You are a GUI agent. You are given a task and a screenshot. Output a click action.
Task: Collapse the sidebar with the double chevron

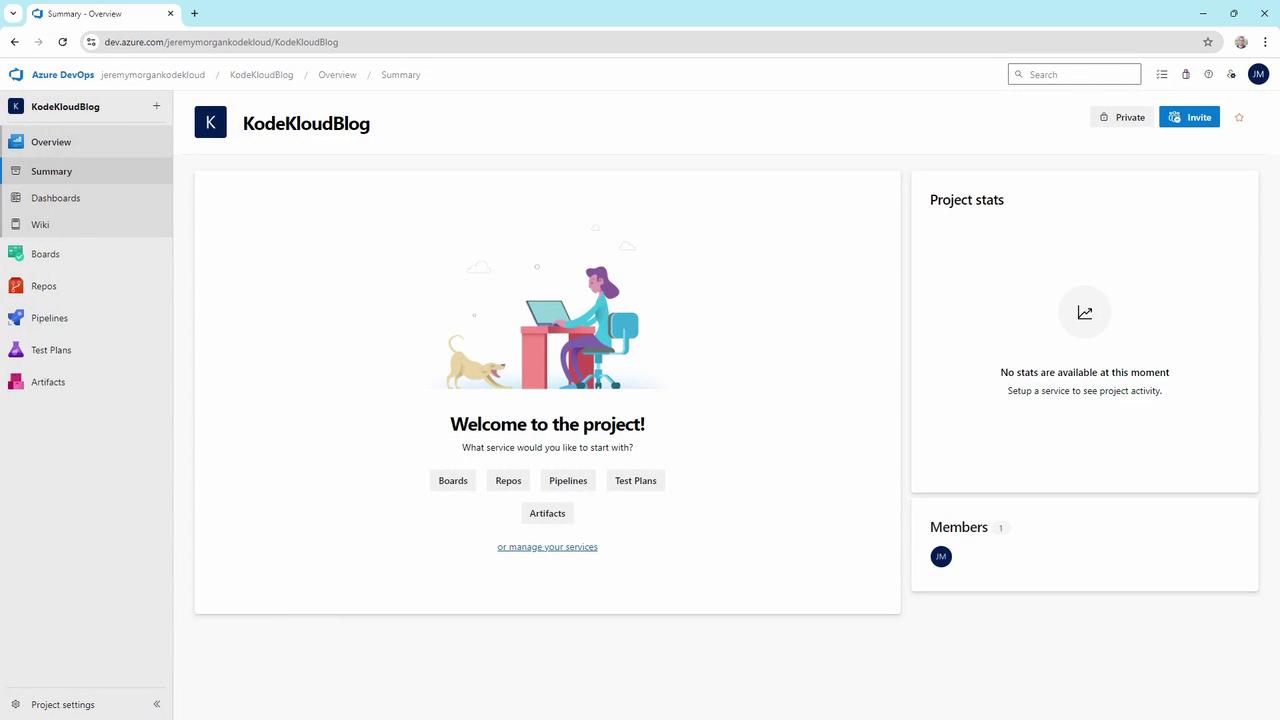click(x=156, y=704)
